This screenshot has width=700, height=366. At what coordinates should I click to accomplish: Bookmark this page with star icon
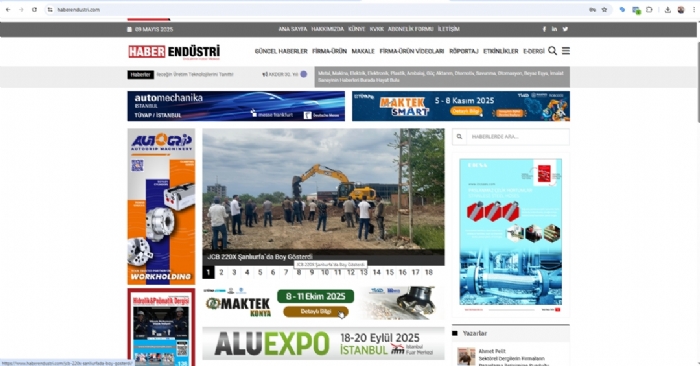coord(604,10)
